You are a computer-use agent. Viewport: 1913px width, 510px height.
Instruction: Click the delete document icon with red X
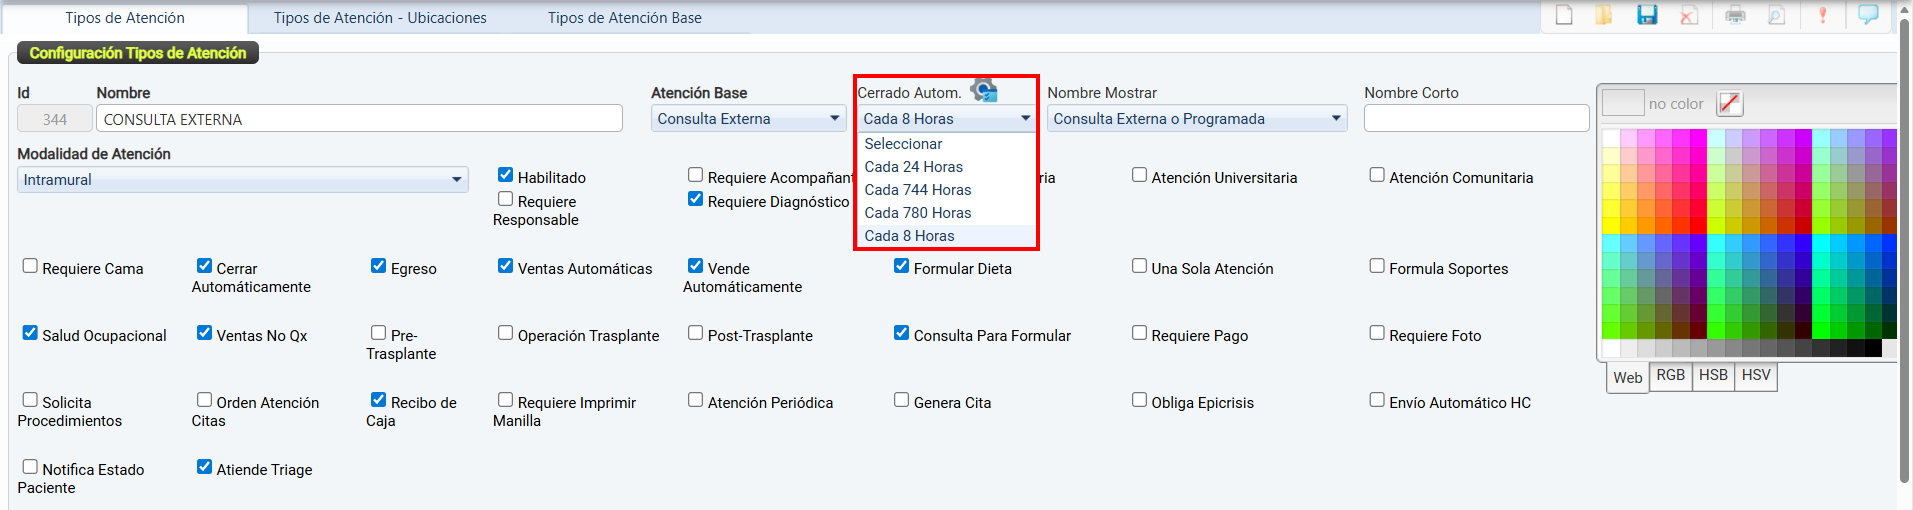click(x=1689, y=15)
